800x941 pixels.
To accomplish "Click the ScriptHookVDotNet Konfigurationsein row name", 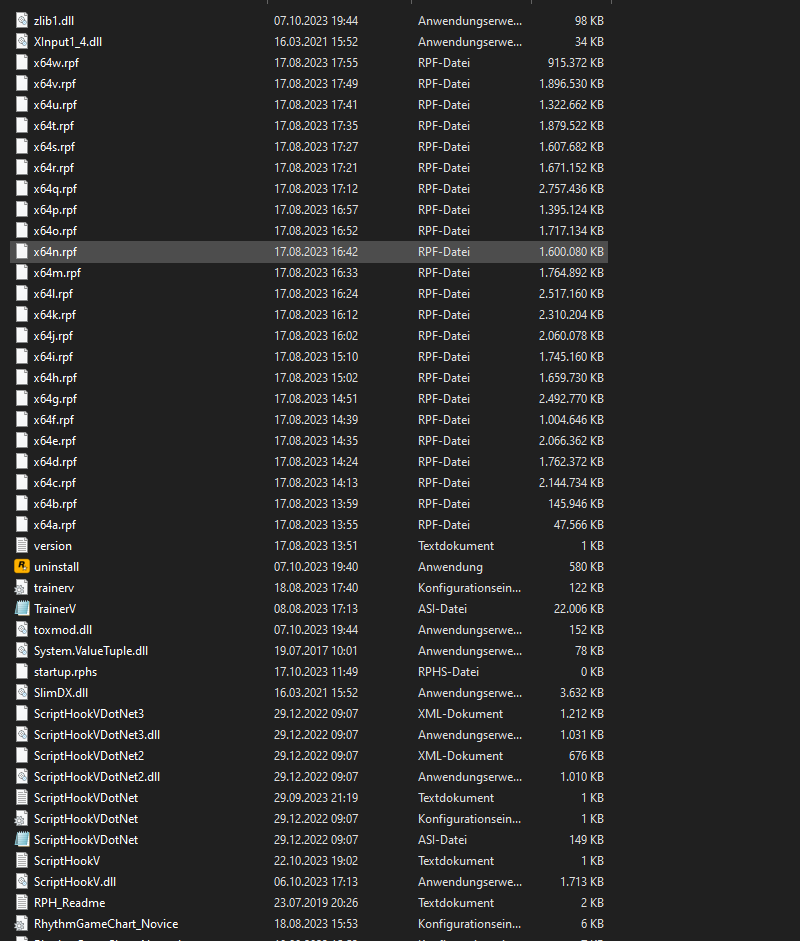I will (x=86, y=819).
